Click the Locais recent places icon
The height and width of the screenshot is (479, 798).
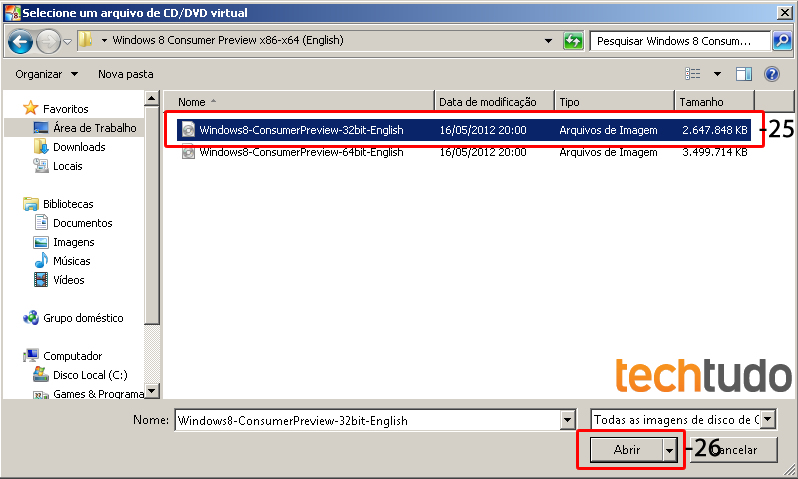coord(41,165)
